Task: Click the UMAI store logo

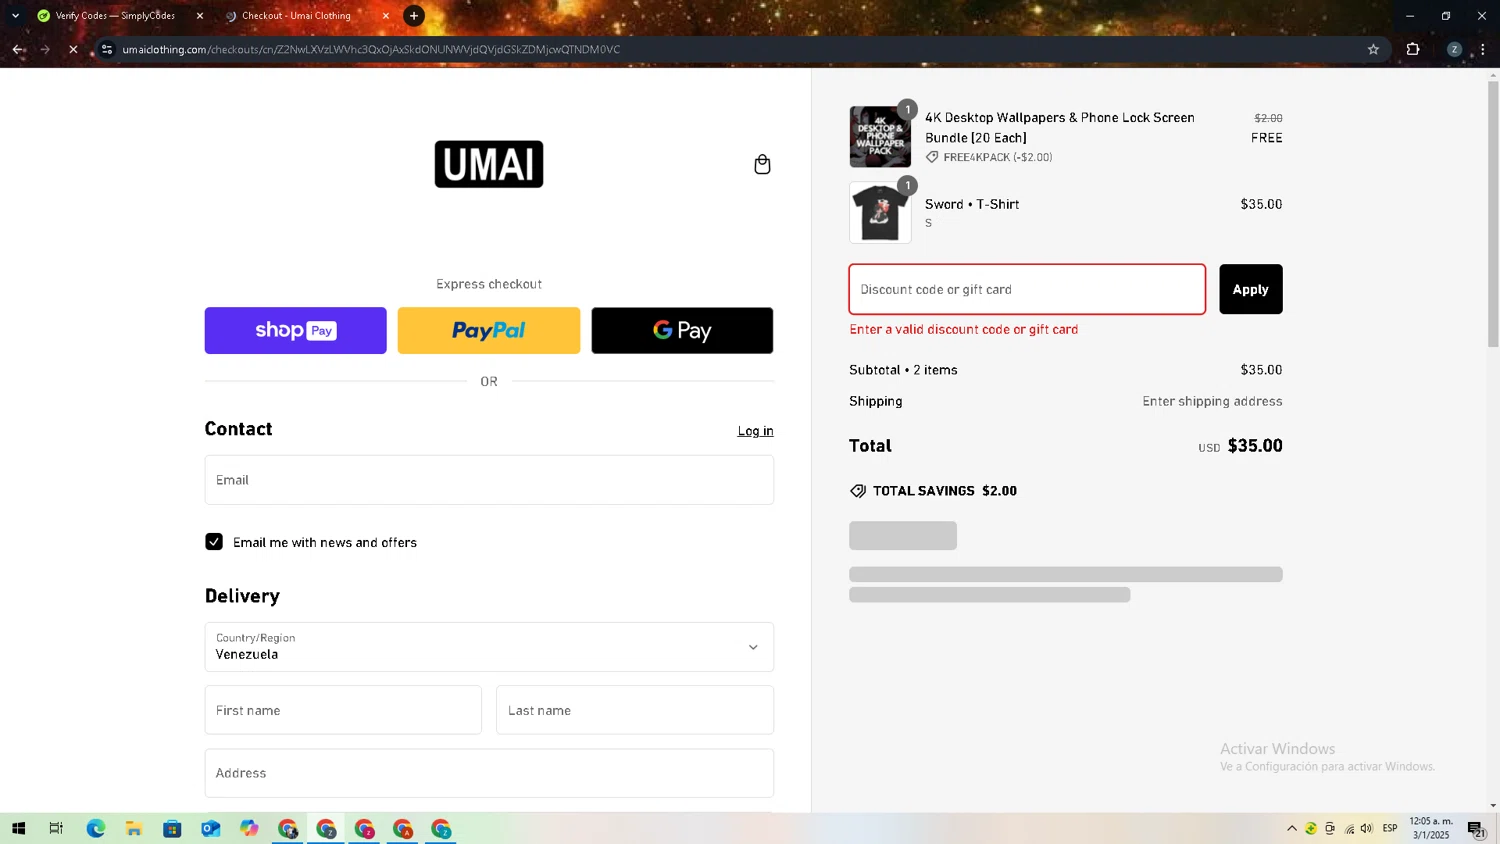Action: click(x=489, y=164)
